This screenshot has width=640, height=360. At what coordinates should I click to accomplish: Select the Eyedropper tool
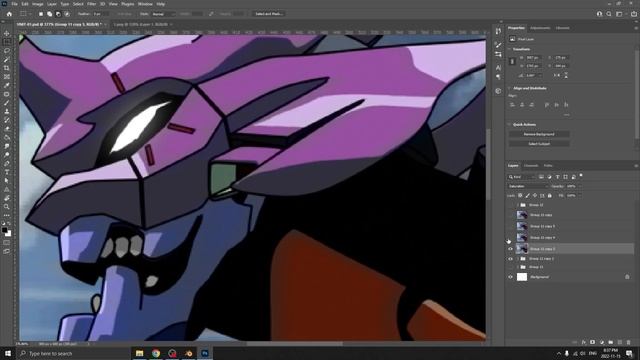[x=7, y=85]
